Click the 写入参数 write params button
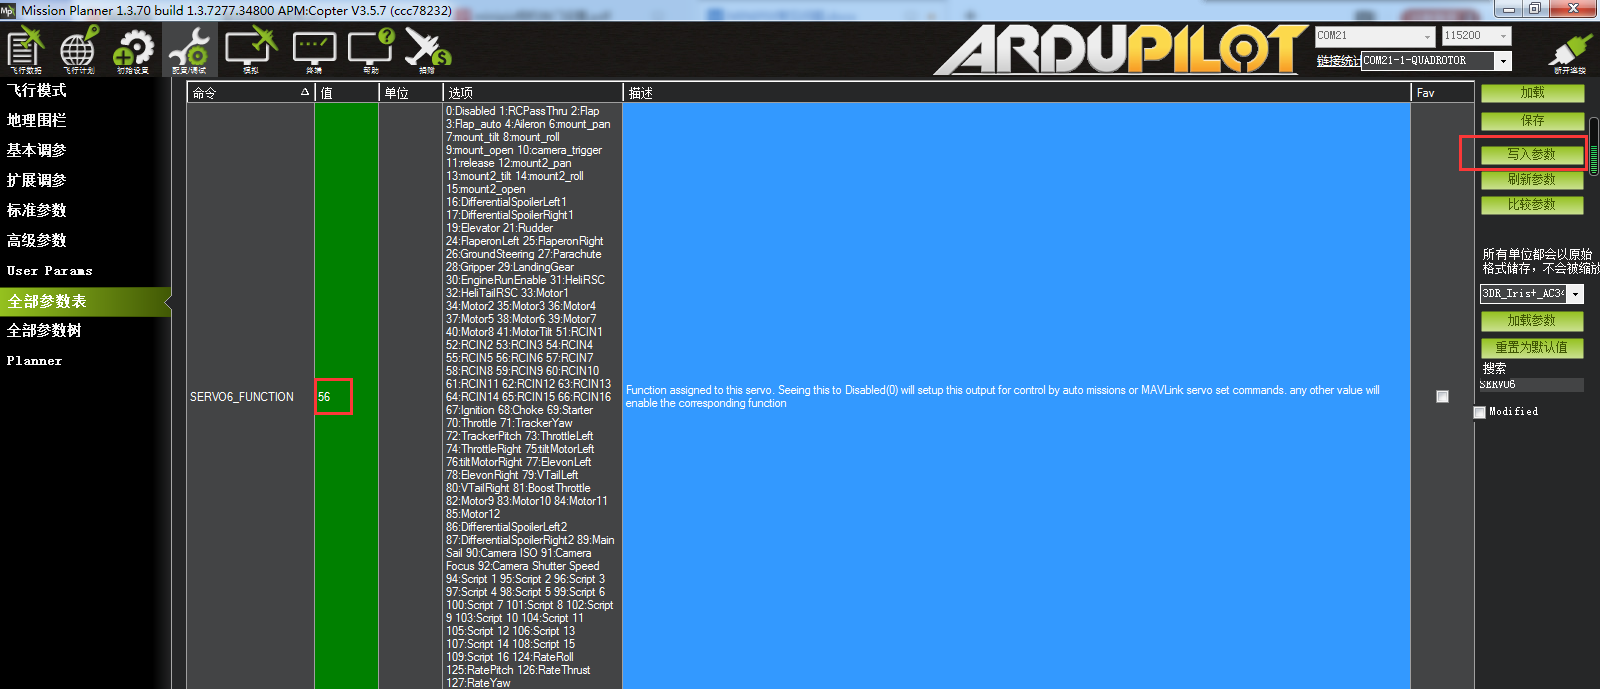 (x=1532, y=155)
